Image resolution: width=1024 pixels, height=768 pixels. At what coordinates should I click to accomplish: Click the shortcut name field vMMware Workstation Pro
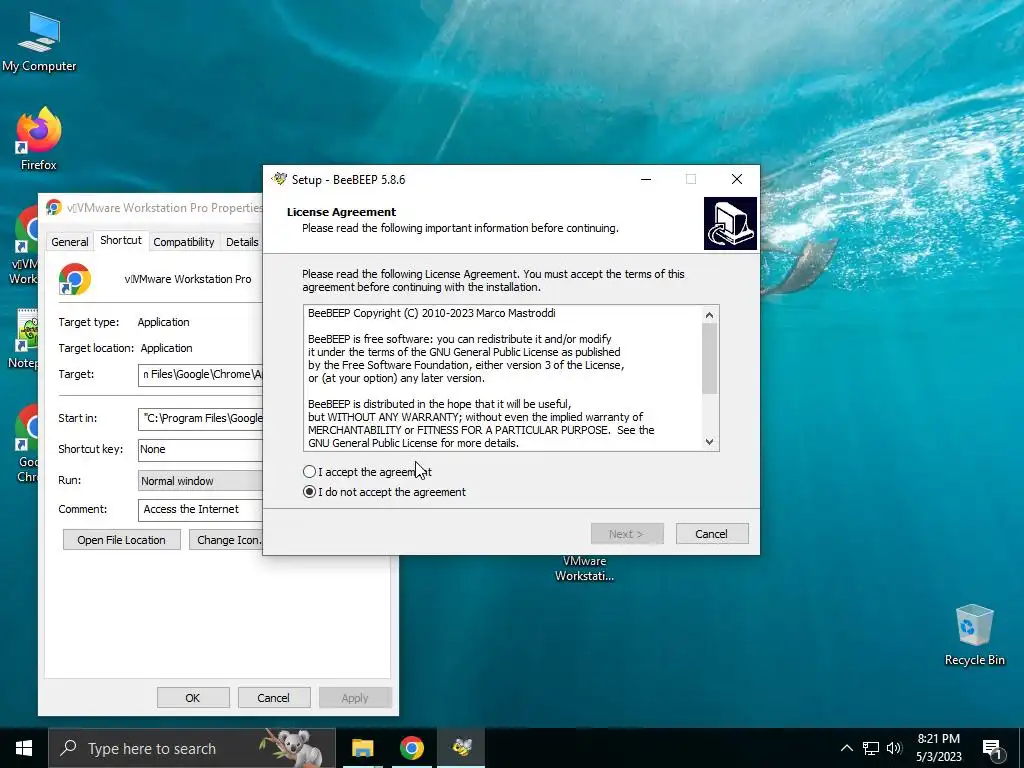[188, 279]
